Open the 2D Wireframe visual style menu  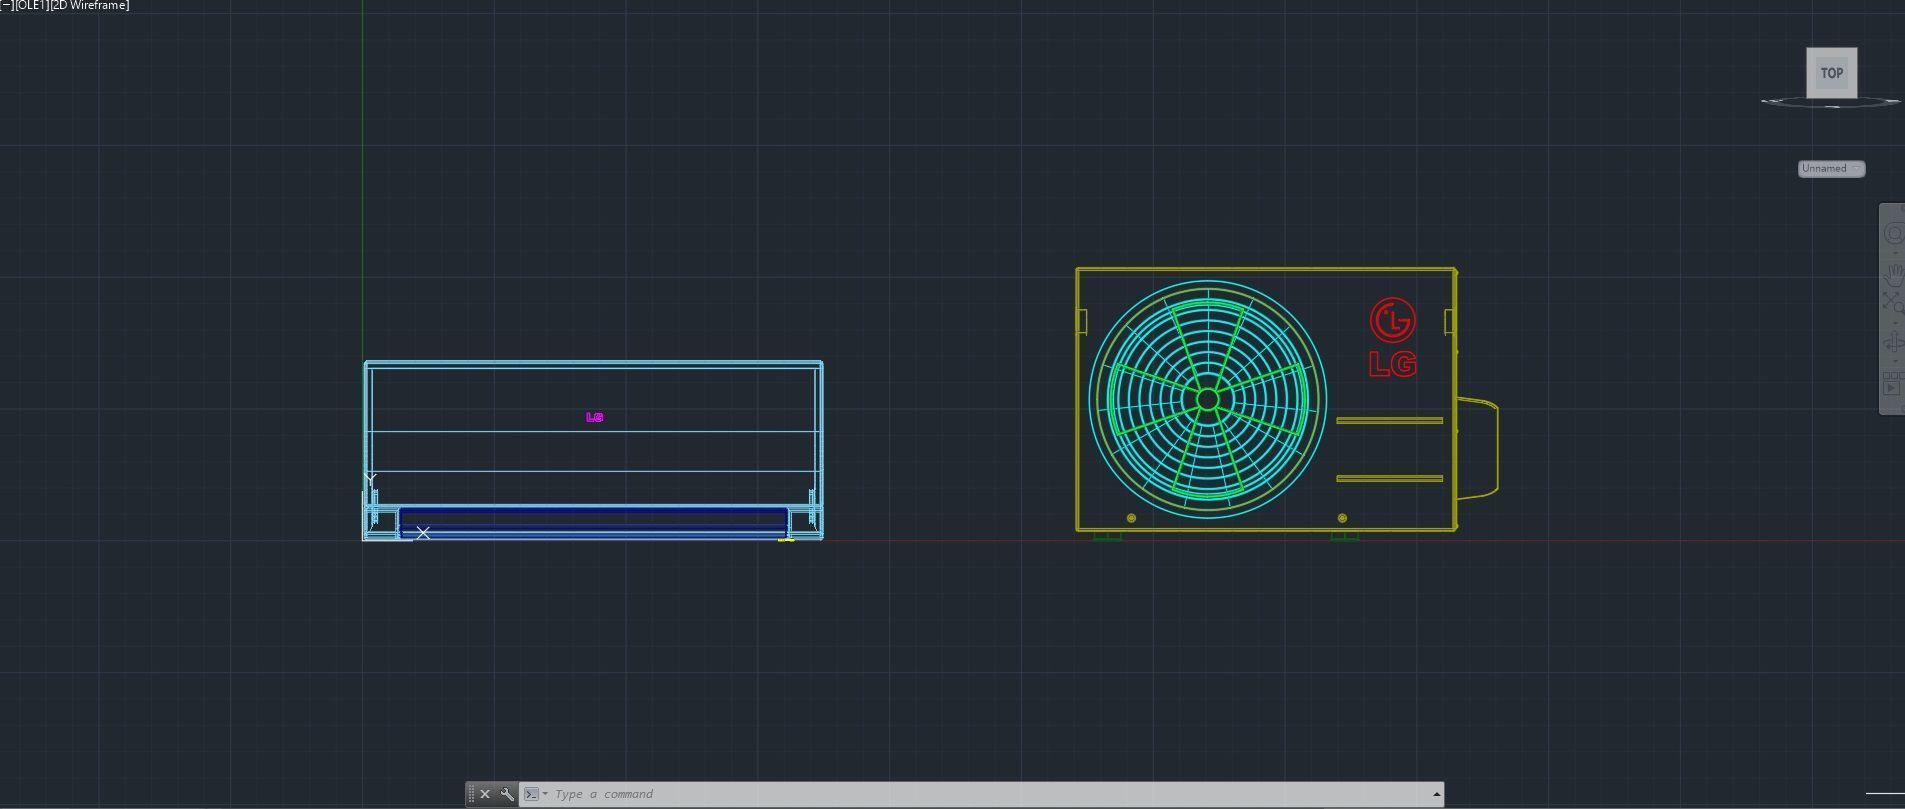pyautogui.click(x=89, y=6)
